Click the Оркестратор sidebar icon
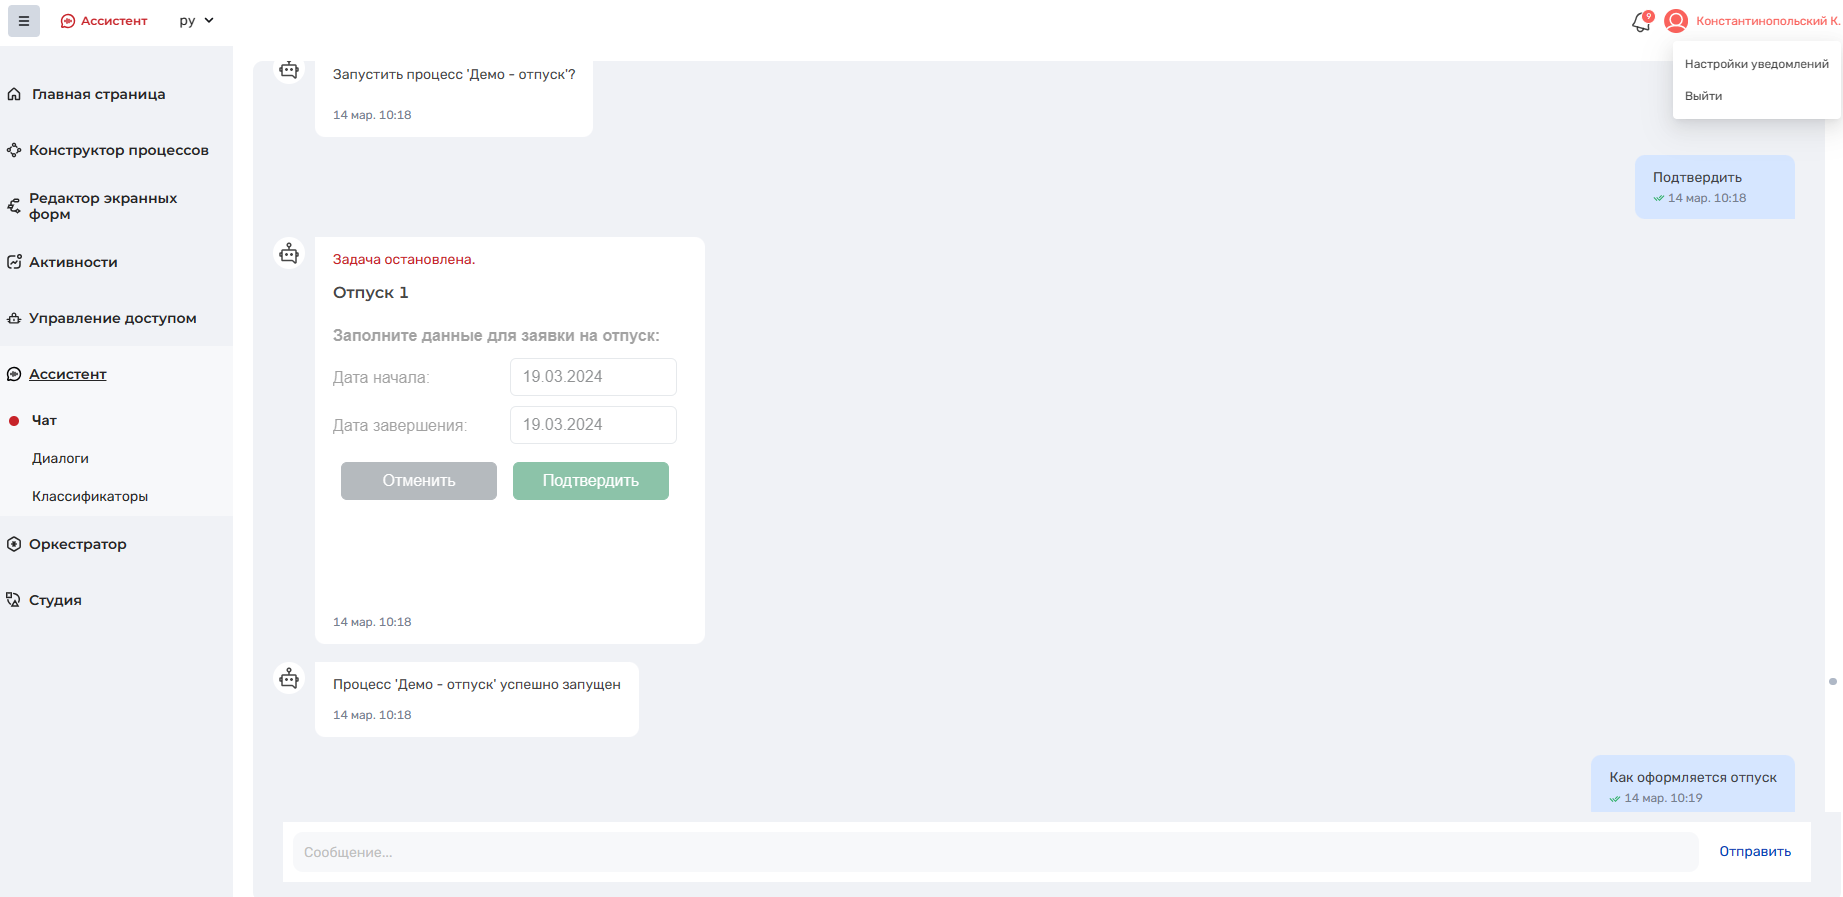This screenshot has width=1843, height=897. pos(14,544)
